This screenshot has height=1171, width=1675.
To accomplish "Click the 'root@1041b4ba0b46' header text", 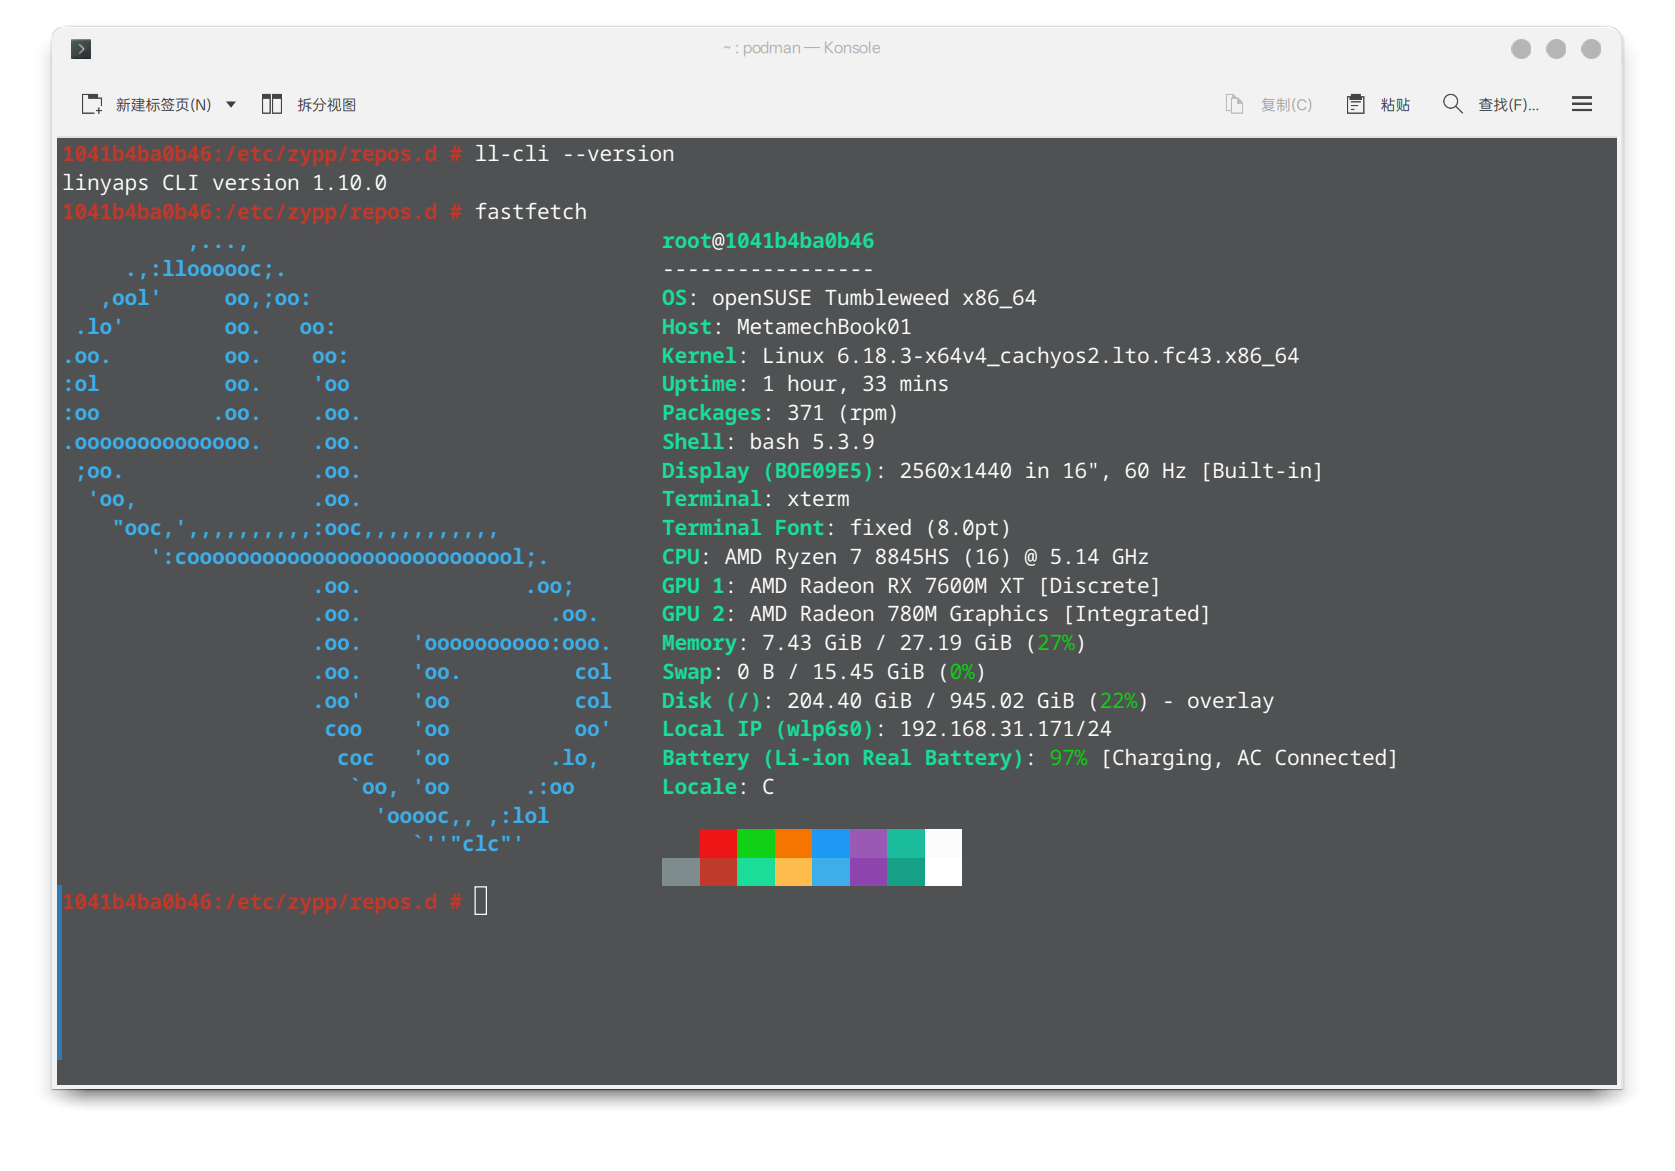I will (768, 241).
